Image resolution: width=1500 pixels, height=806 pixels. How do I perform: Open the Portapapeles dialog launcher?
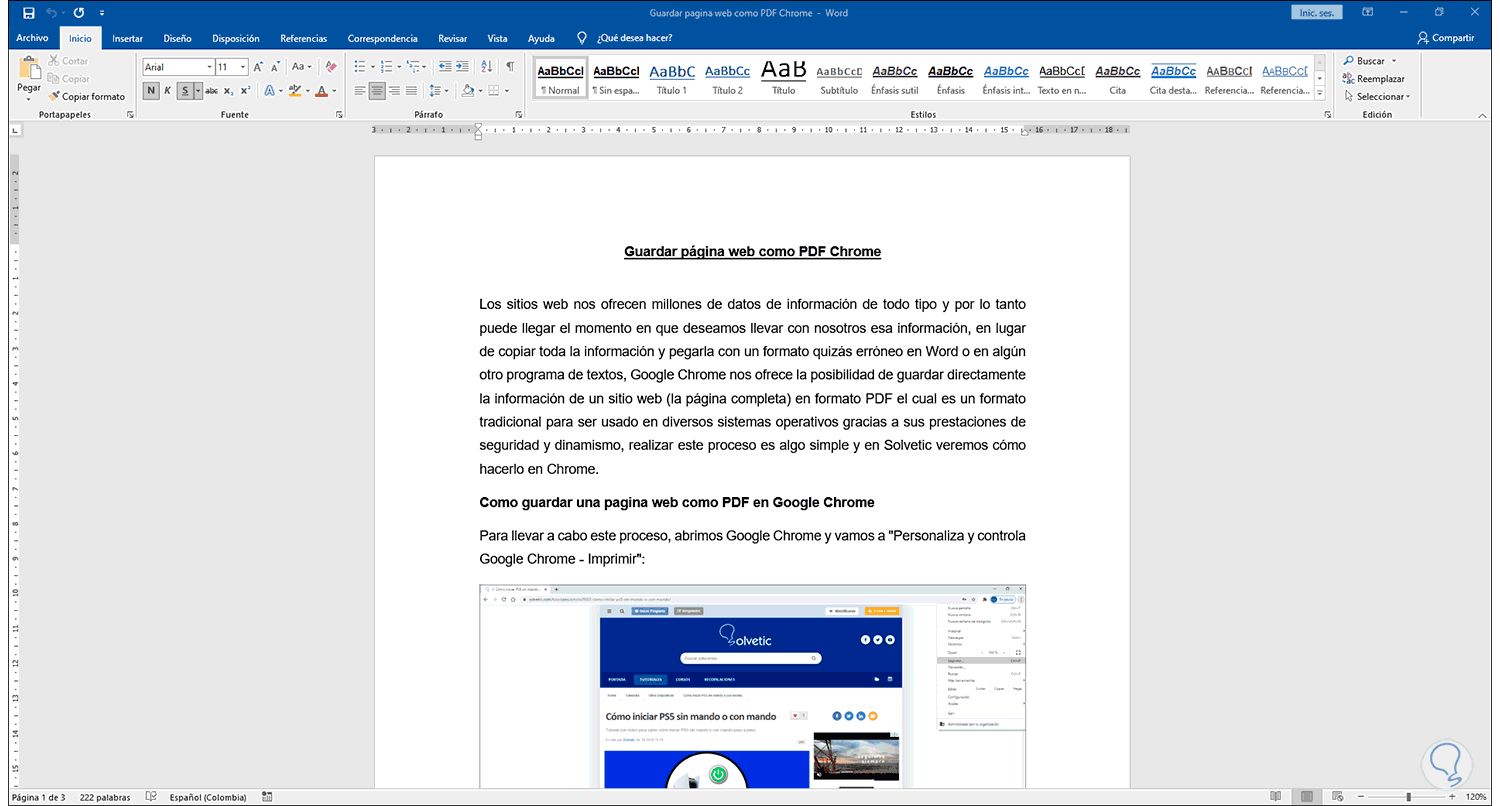[x=131, y=115]
